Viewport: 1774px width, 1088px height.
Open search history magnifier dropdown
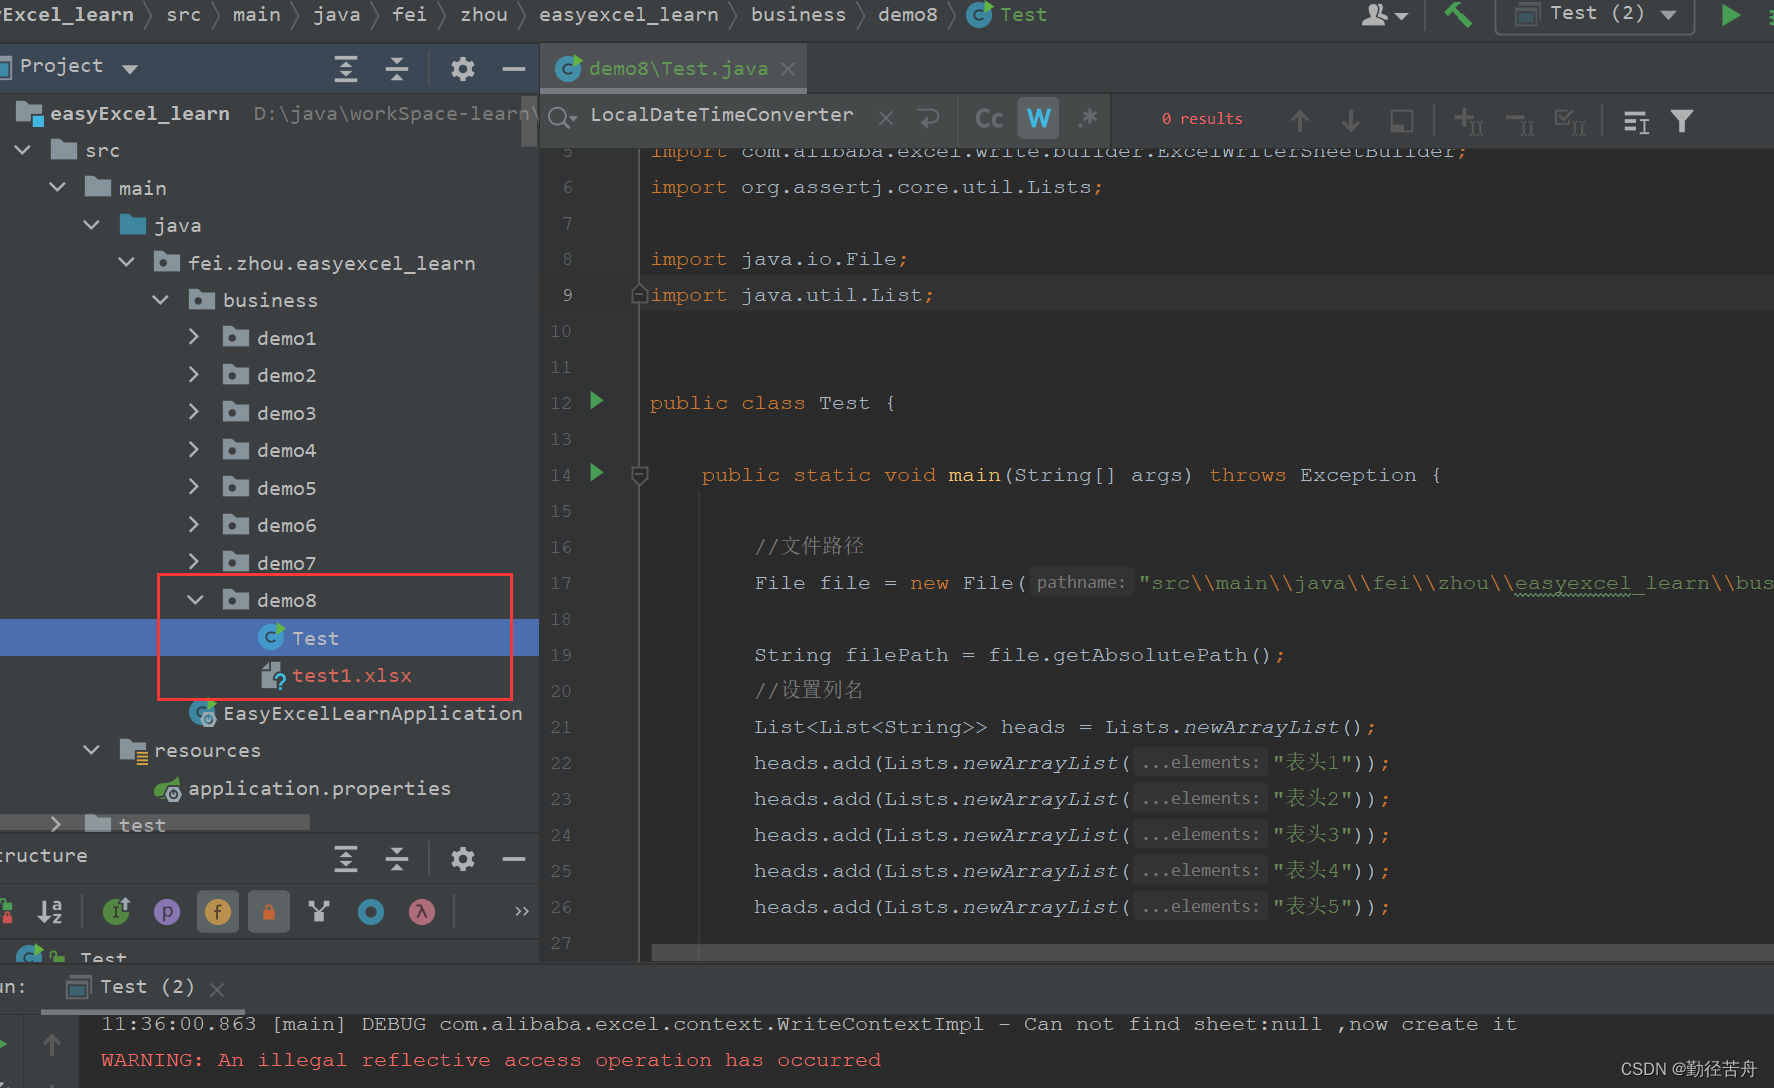[x=563, y=118]
